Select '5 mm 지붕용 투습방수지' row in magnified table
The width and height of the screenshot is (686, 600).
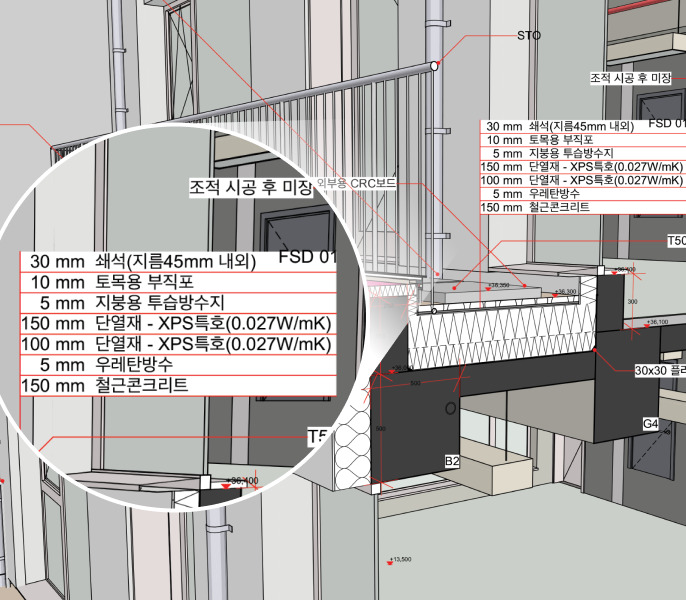(x=178, y=303)
